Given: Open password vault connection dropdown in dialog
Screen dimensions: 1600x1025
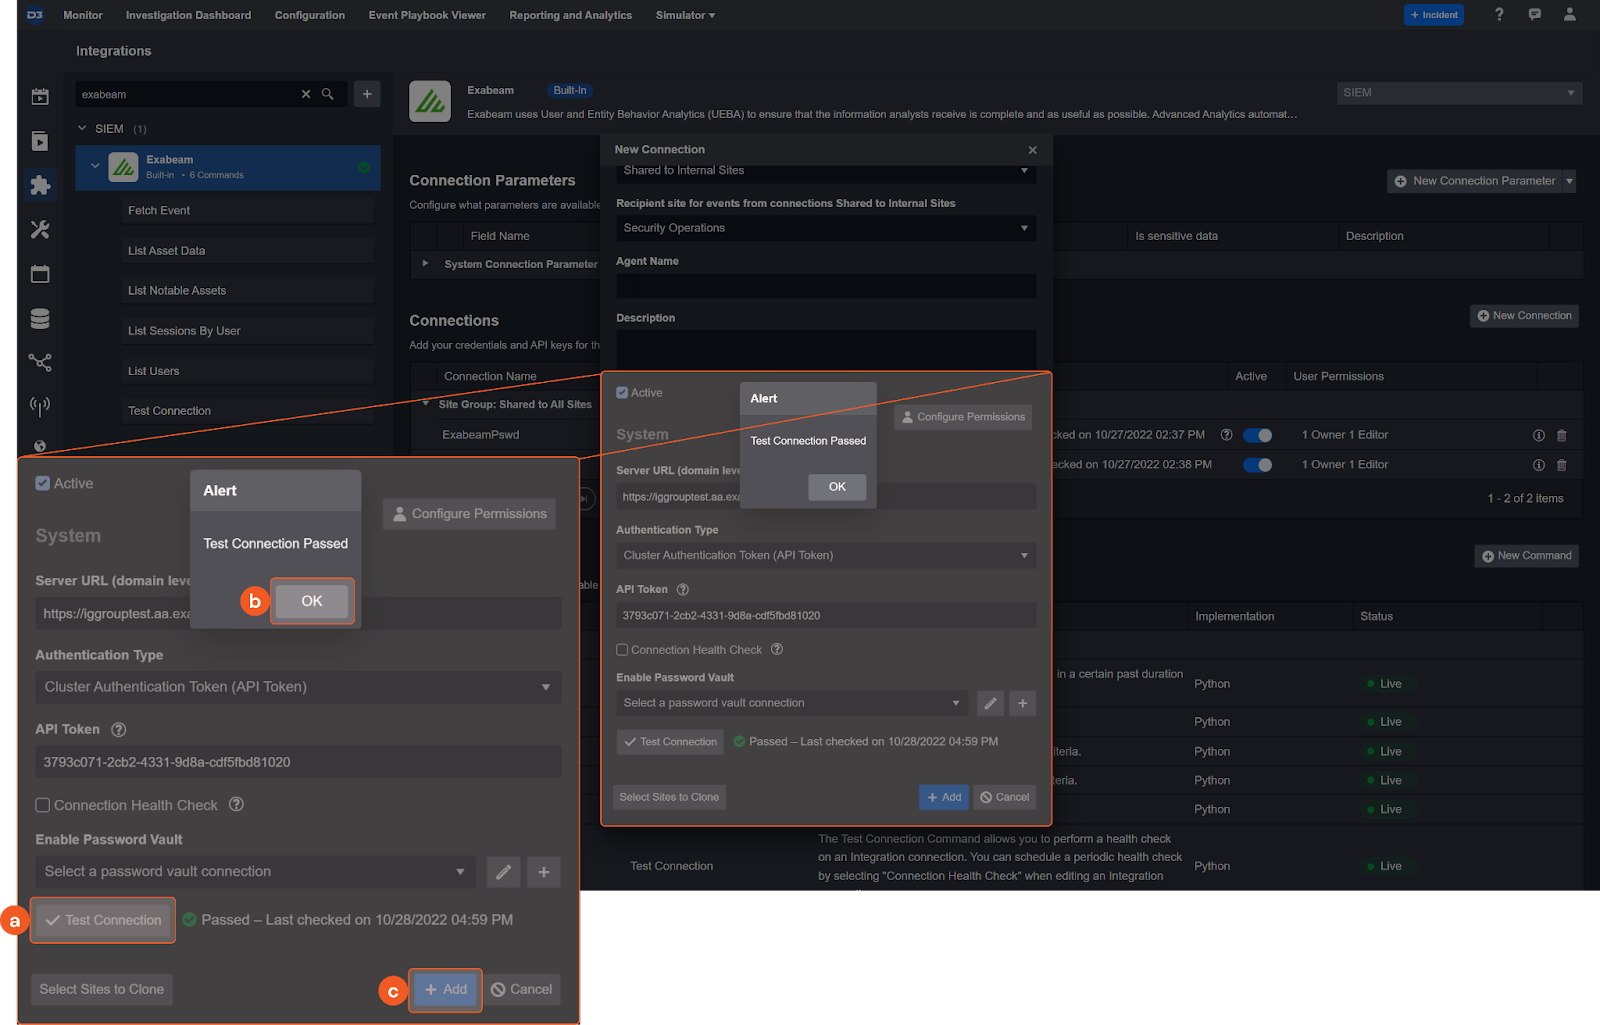Looking at the screenshot, I should (792, 703).
